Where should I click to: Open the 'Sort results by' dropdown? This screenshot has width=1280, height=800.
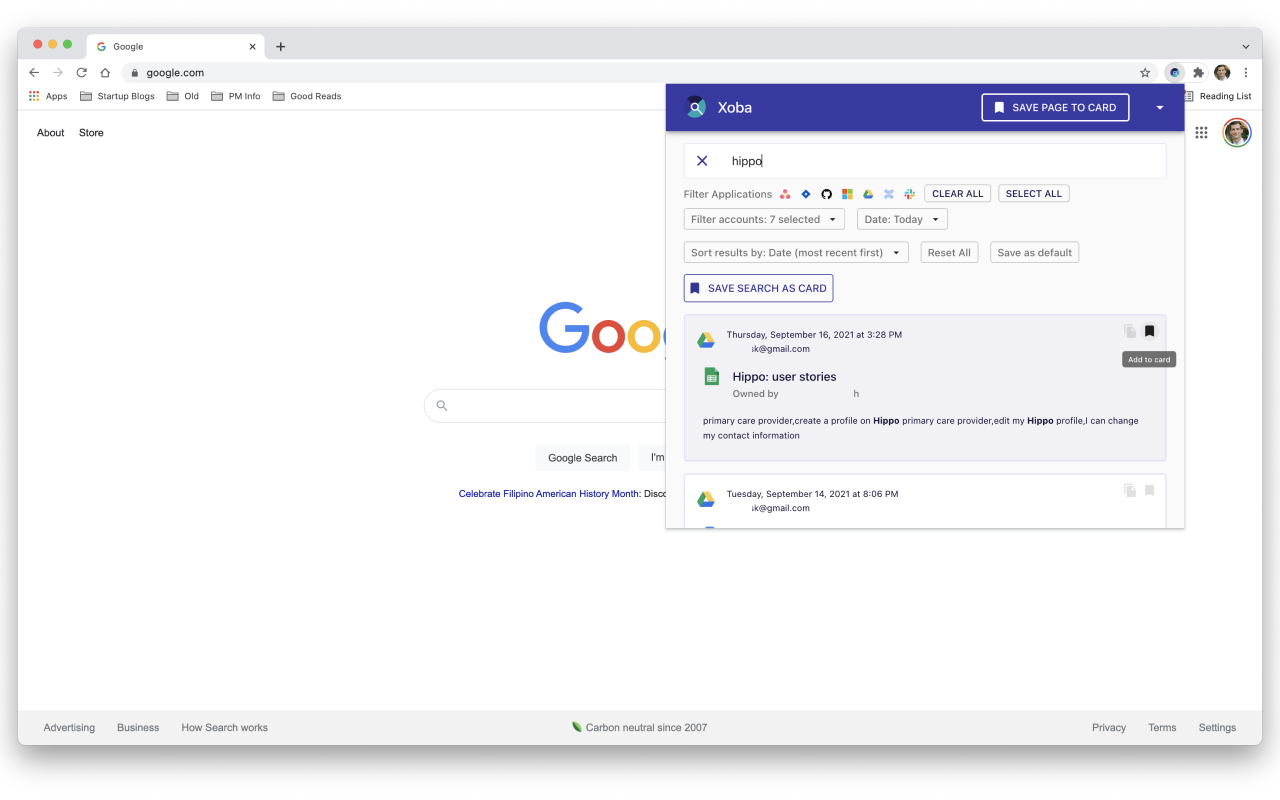click(795, 252)
